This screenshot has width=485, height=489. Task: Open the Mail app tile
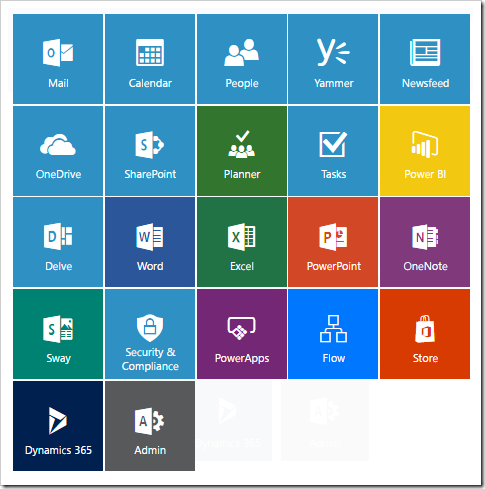click(58, 59)
